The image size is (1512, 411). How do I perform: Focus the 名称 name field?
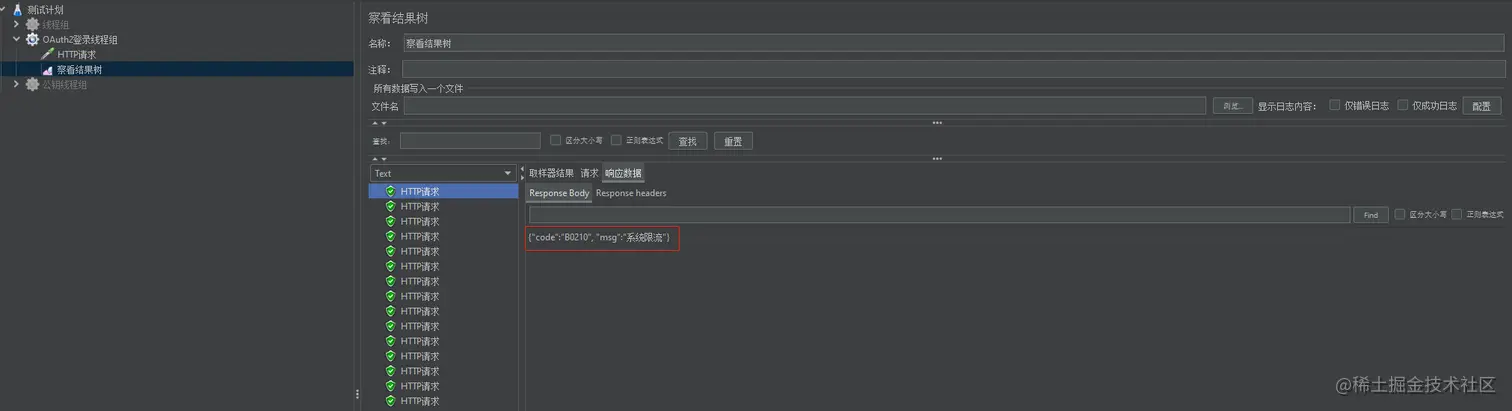pos(953,43)
